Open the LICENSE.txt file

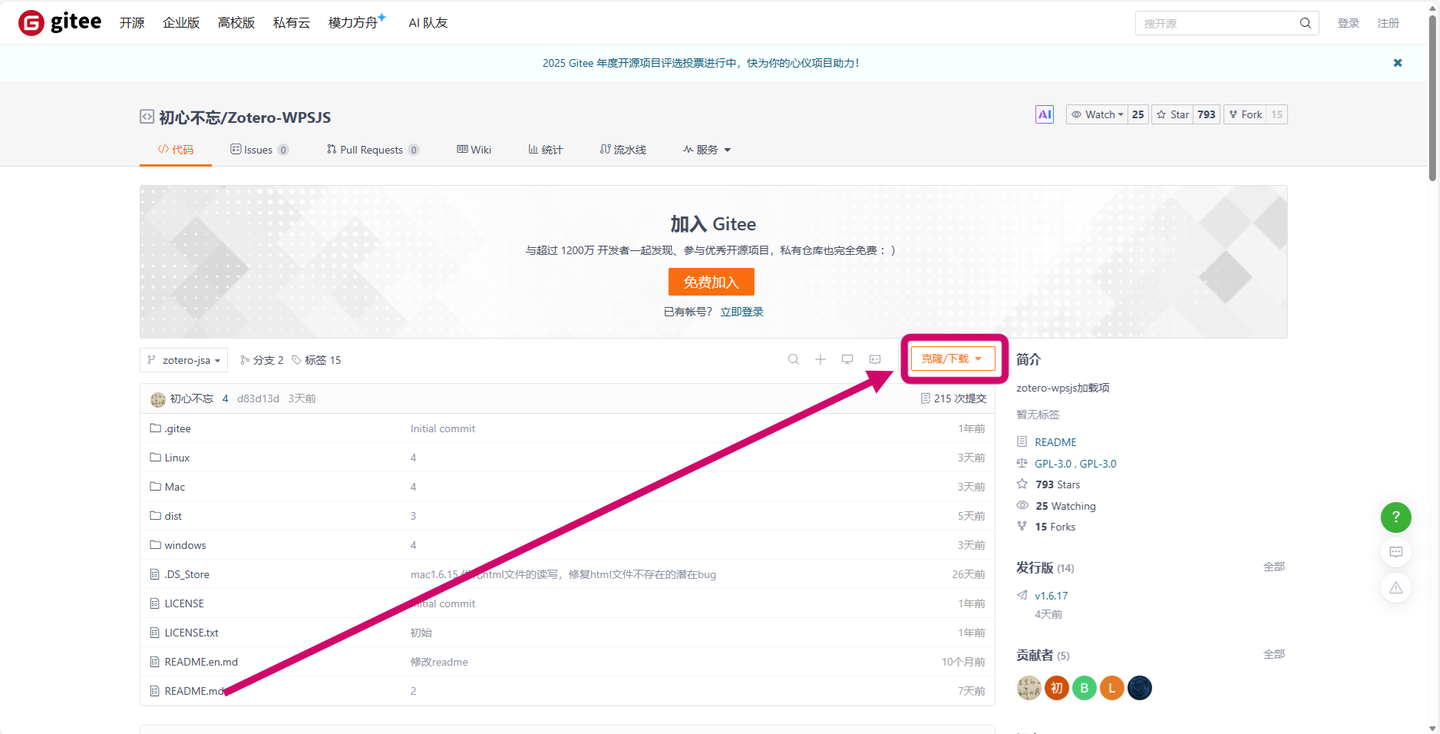[x=191, y=633]
